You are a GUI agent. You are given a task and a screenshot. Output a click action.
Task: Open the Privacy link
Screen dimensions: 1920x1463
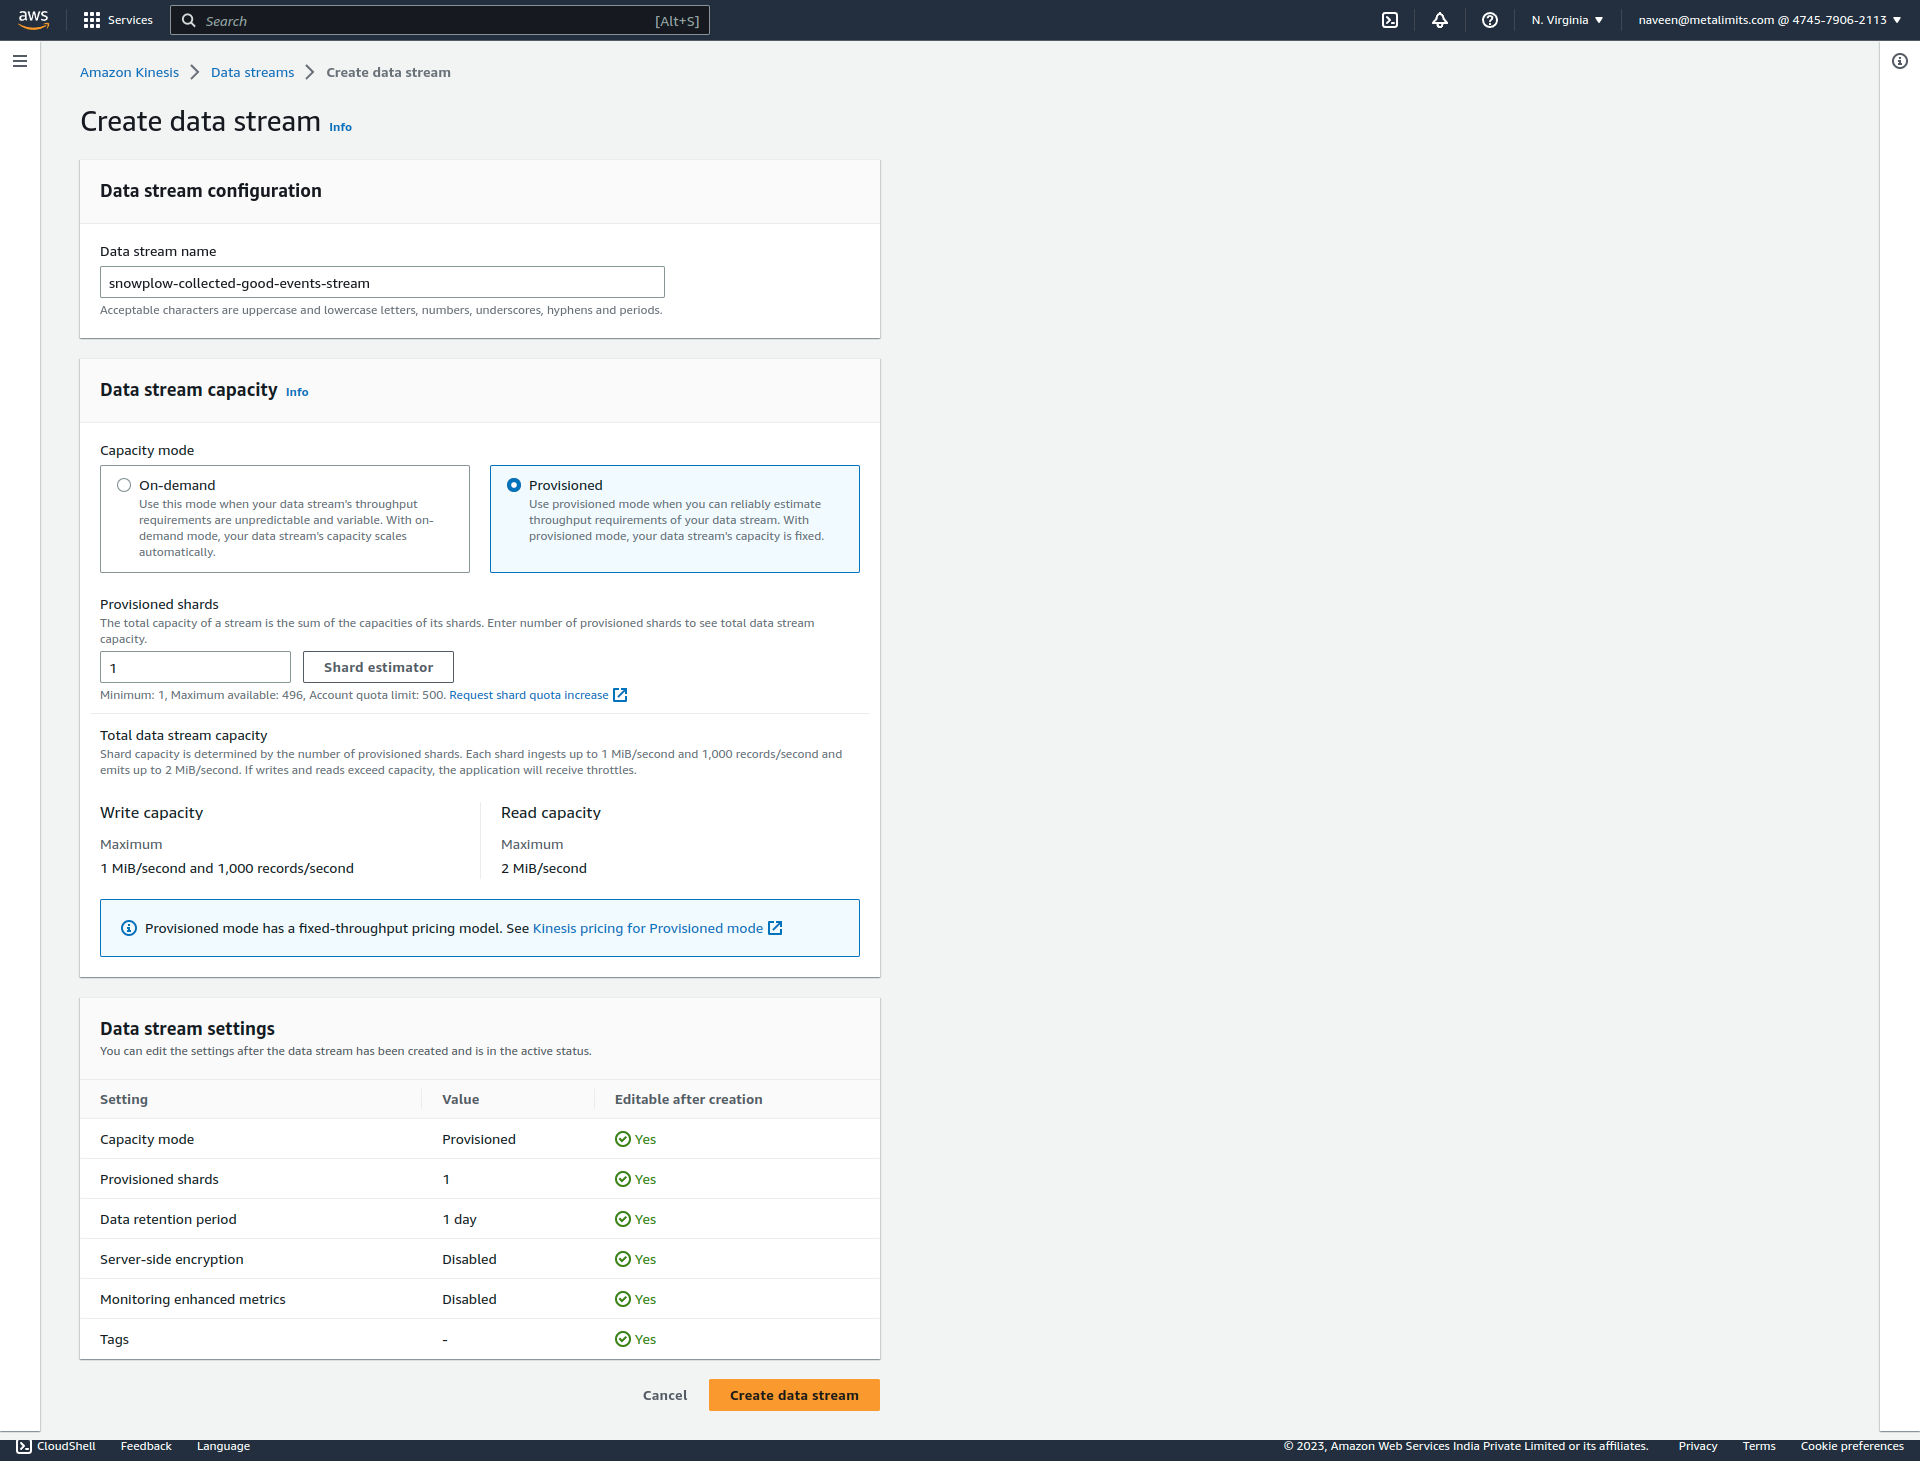1698,1446
